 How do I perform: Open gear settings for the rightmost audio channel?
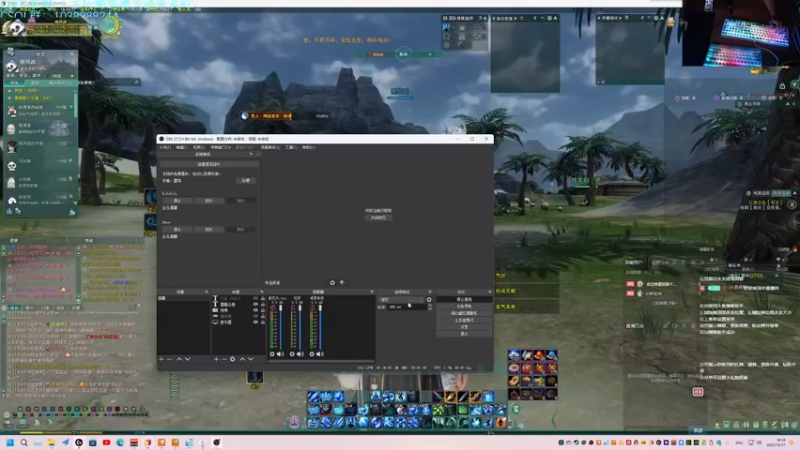[x=312, y=354]
